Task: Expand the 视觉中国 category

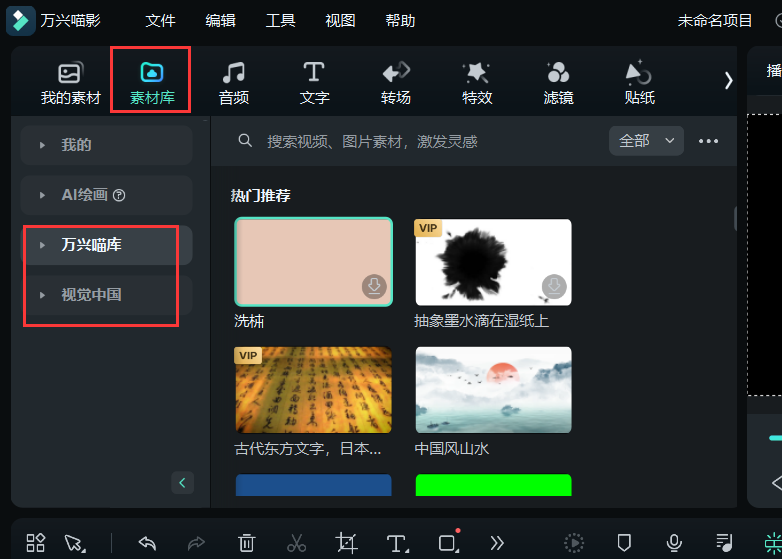Action: point(106,295)
